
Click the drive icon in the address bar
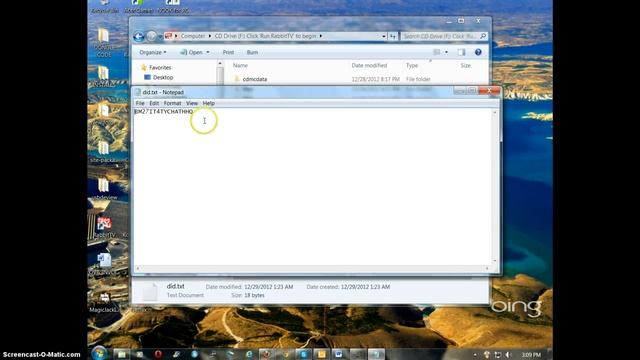(x=169, y=36)
